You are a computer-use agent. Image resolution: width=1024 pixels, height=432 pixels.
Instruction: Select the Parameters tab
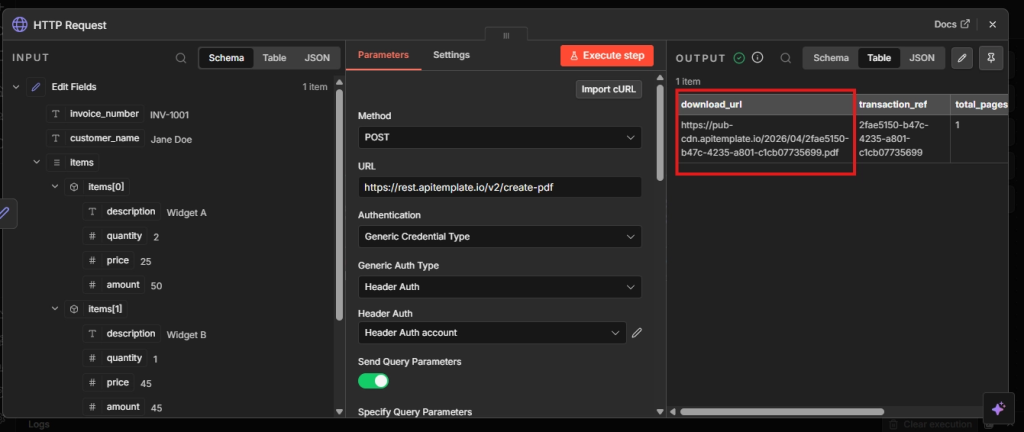coord(383,55)
